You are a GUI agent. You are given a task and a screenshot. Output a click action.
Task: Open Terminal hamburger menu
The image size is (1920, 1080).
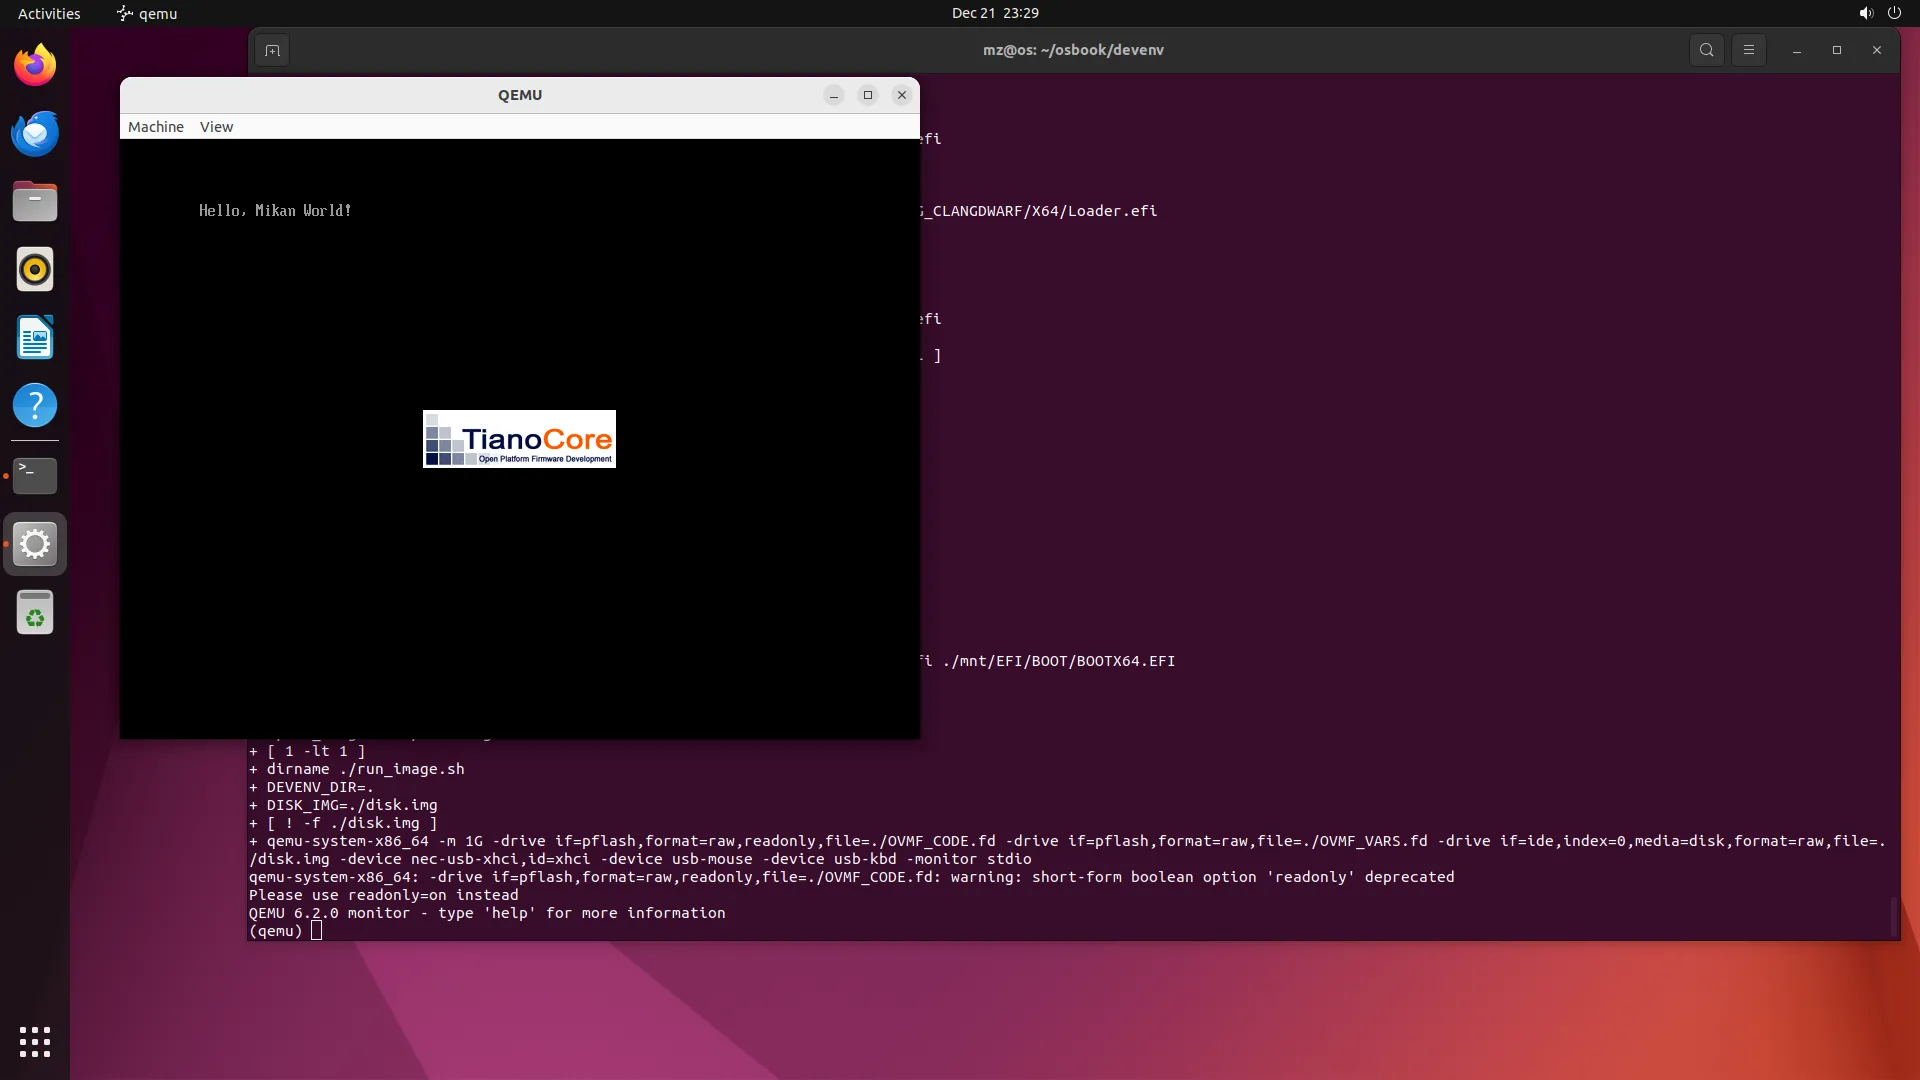tap(1749, 50)
